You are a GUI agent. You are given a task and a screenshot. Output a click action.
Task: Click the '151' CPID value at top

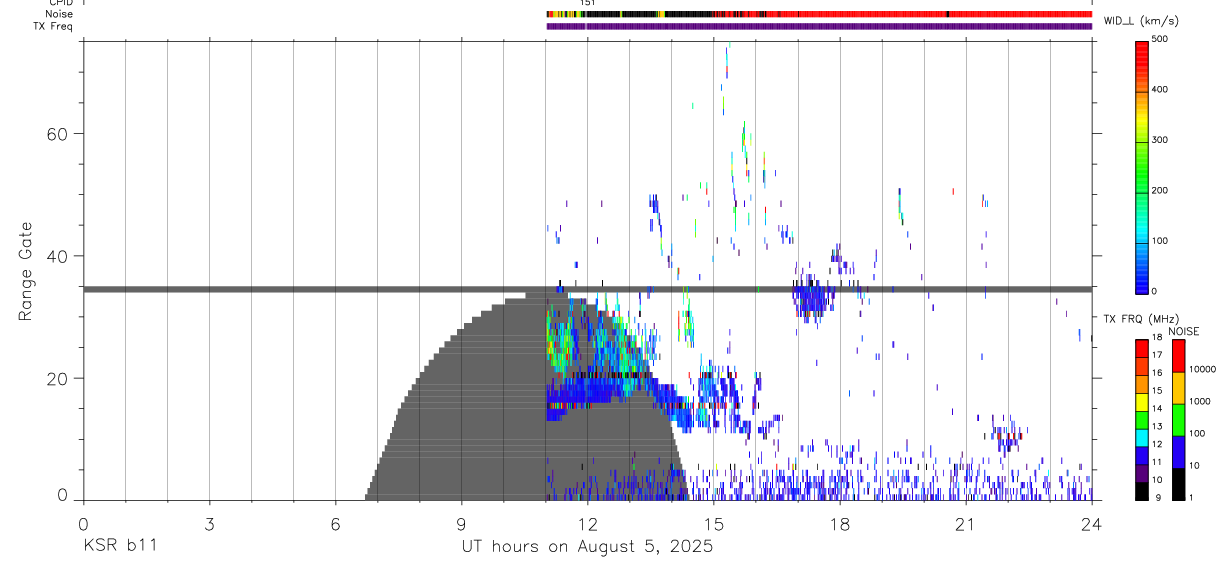[x=588, y=3]
